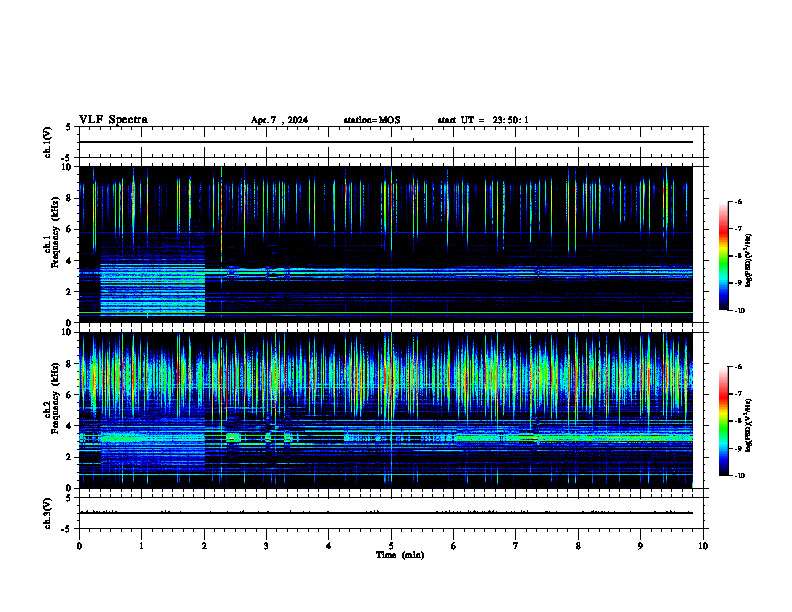This screenshot has width=792, height=612.
Task: Click the time axis tick label '10'
Action: coord(703,546)
